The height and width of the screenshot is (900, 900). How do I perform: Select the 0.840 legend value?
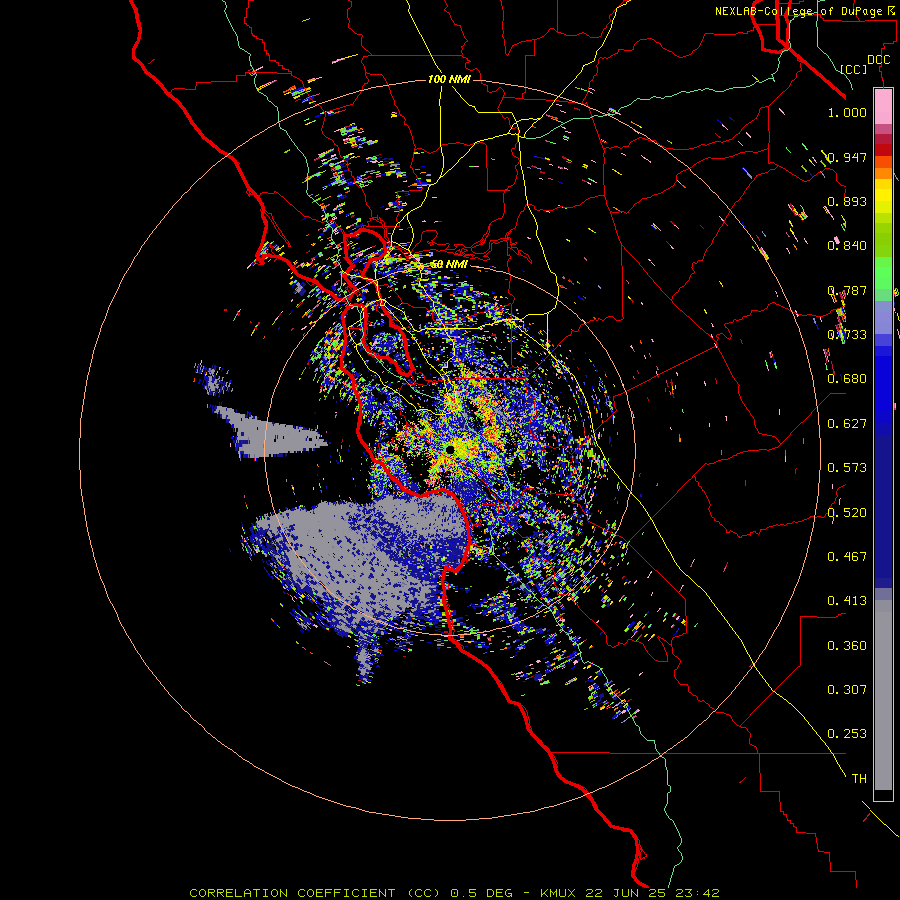pos(847,245)
